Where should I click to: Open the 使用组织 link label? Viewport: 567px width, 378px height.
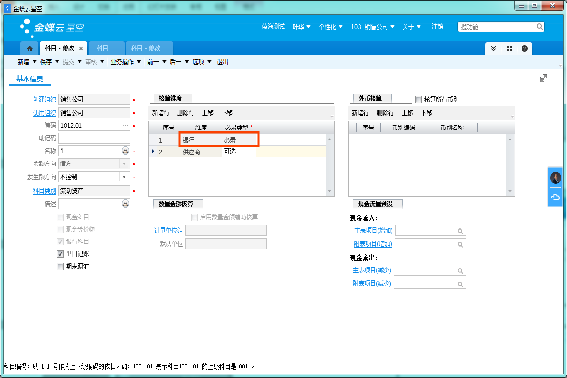(x=44, y=113)
